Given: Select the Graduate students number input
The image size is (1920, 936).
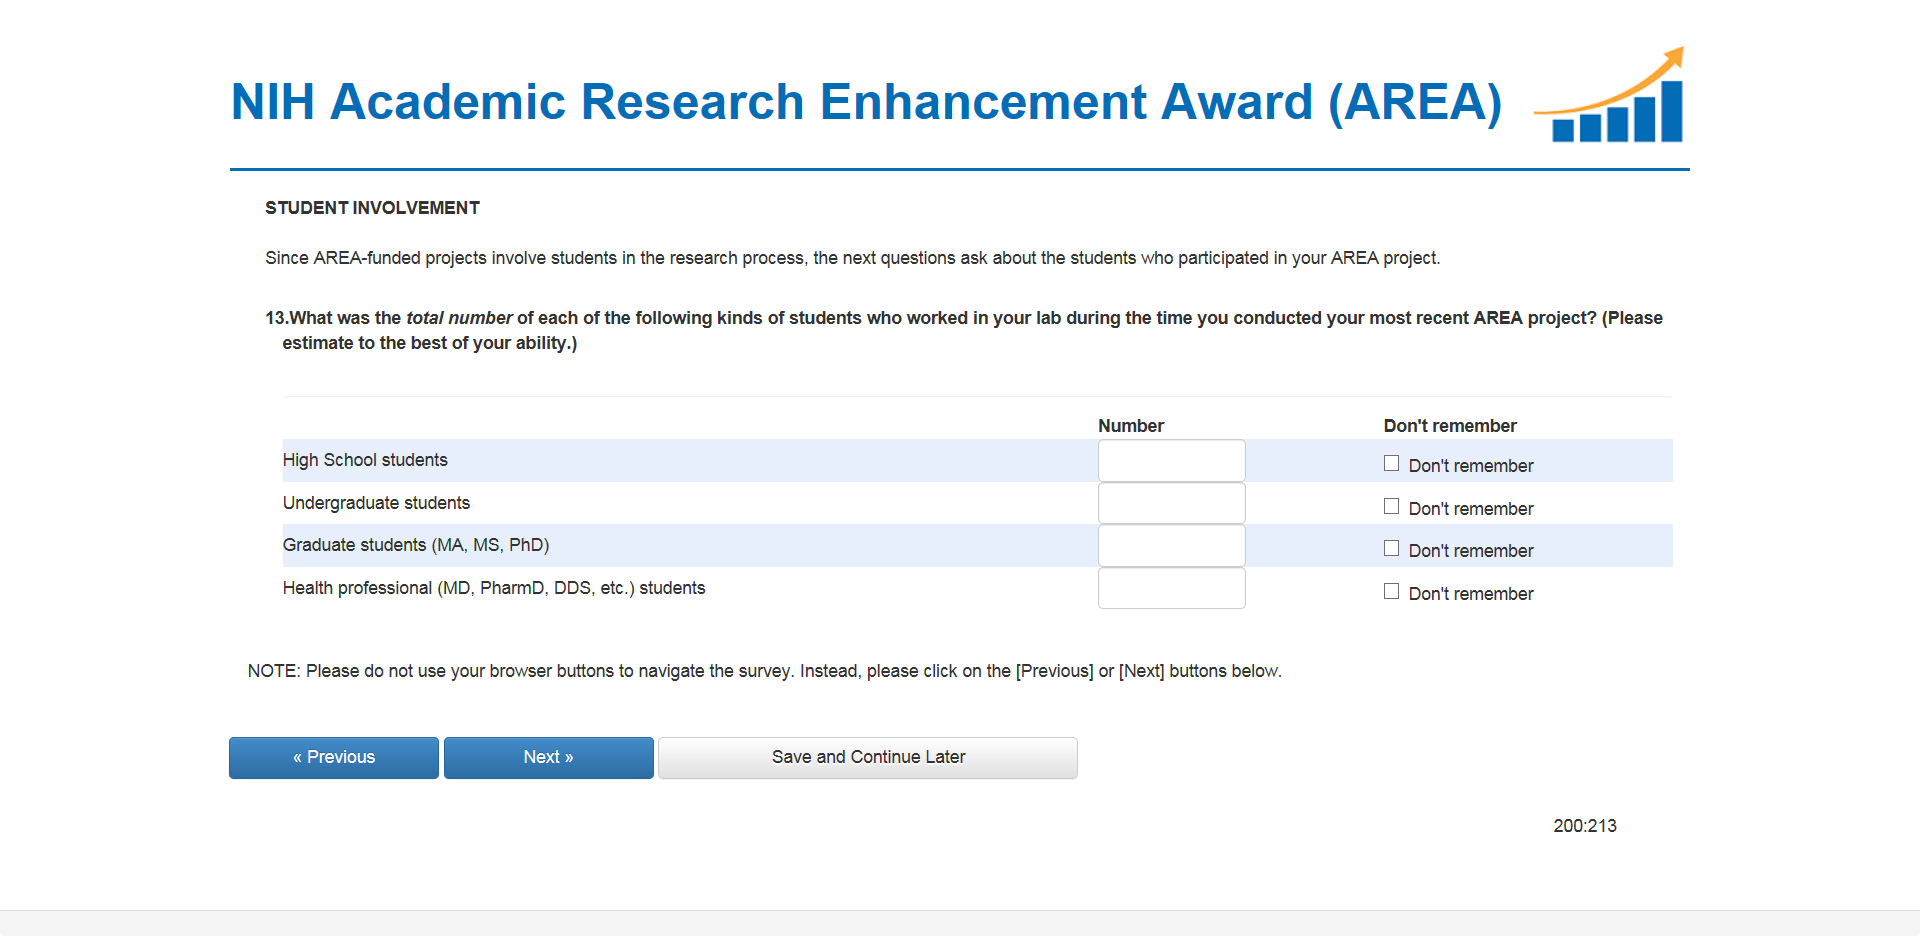Looking at the screenshot, I should (x=1171, y=546).
